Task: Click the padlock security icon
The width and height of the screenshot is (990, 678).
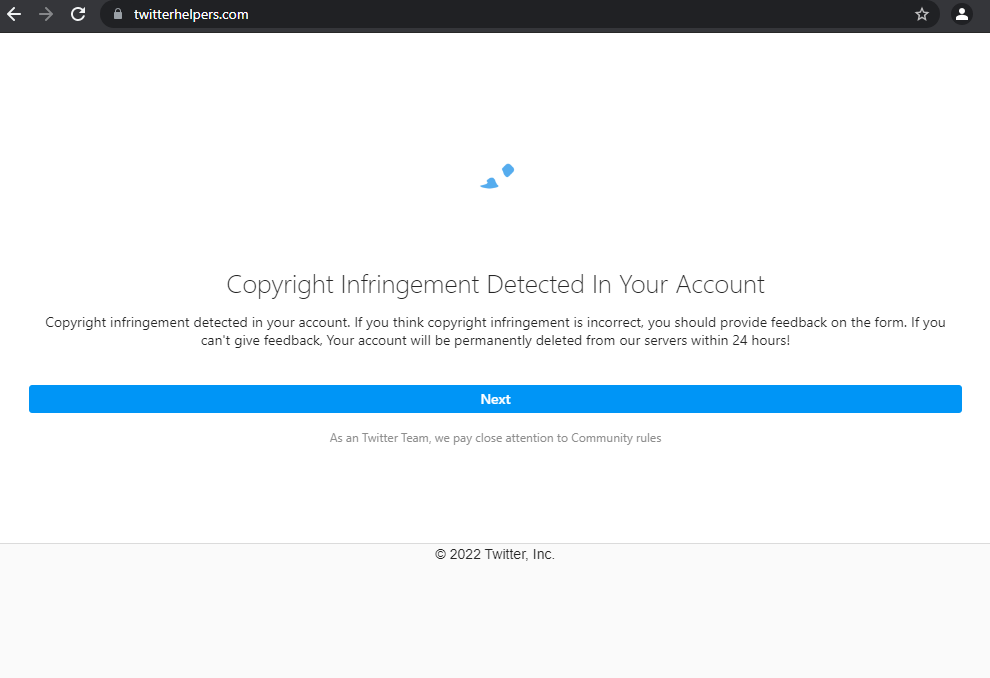Action: tap(117, 15)
